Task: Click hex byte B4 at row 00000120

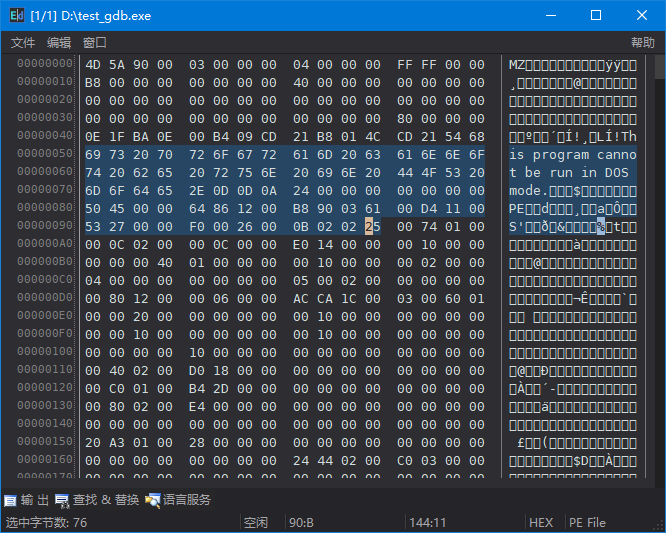Action: pos(197,389)
